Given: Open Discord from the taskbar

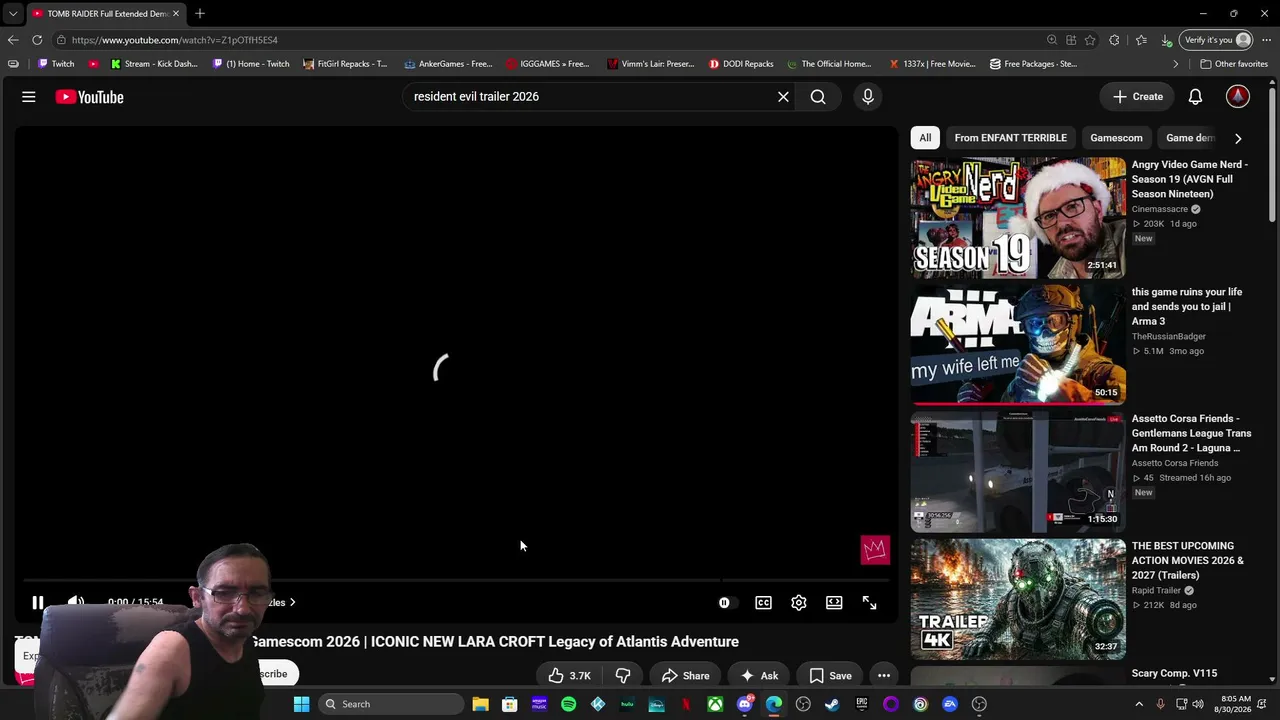Looking at the screenshot, I should [x=745, y=704].
